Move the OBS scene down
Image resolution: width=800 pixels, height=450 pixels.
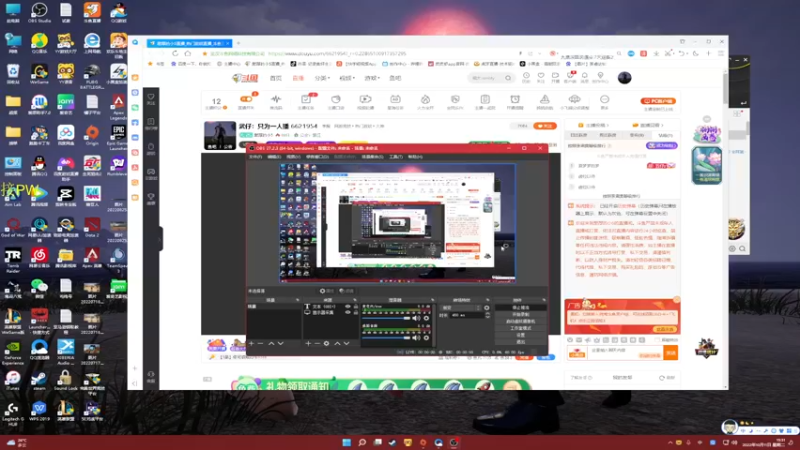pyautogui.click(x=280, y=343)
